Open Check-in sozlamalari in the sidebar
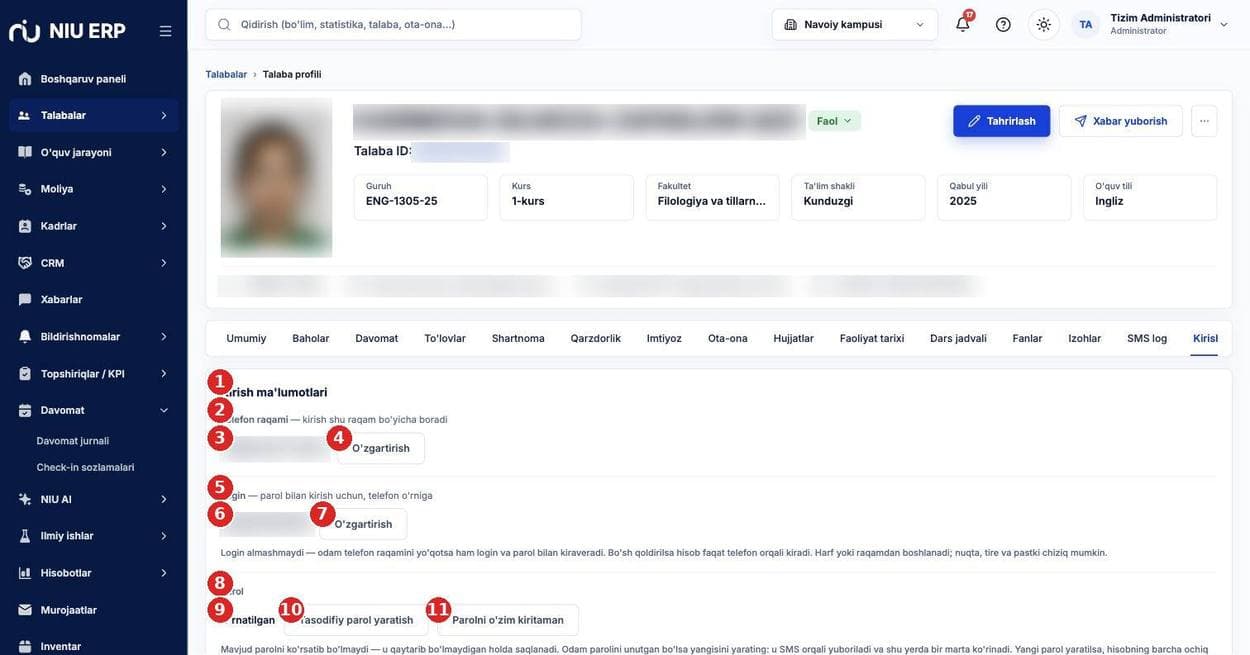The height and width of the screenshot is (655, 1250). click(x=85, y=467)
